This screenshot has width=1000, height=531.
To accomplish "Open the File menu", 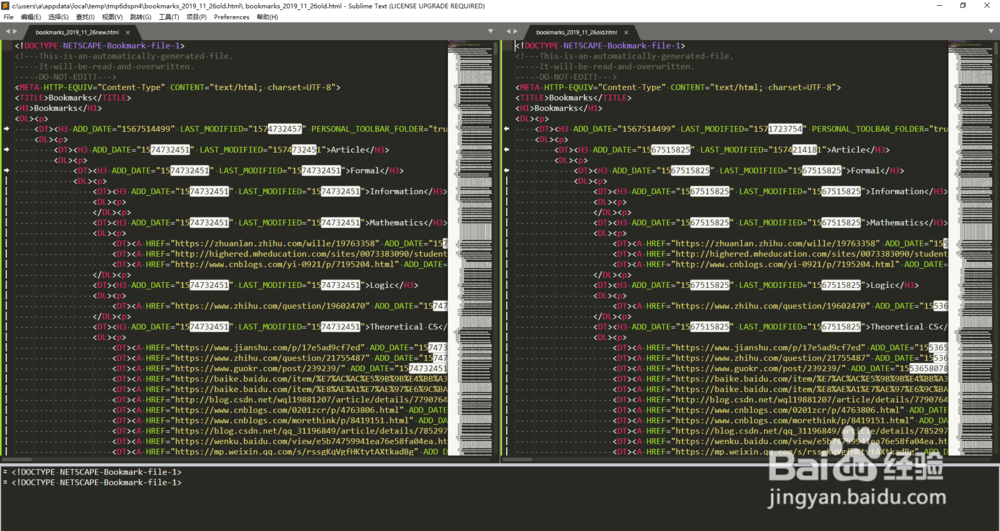I will [8, 17].
